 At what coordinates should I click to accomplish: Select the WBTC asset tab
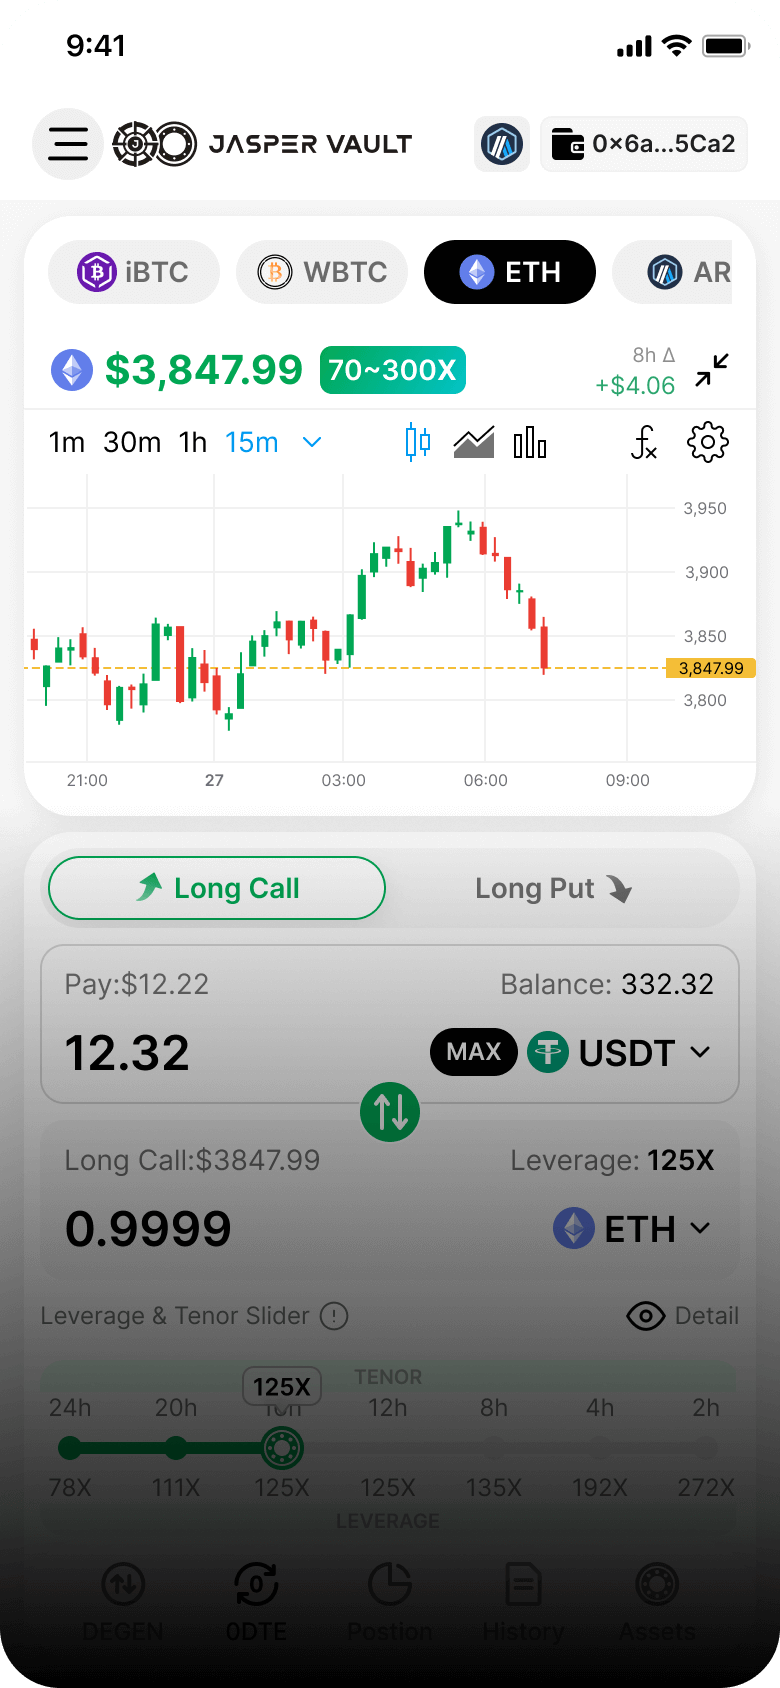pyautogui.click(x=322, y=272)
